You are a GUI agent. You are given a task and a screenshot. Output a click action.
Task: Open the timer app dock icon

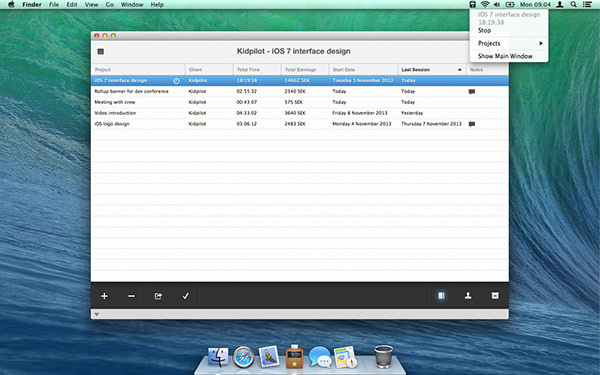point(294,356)
